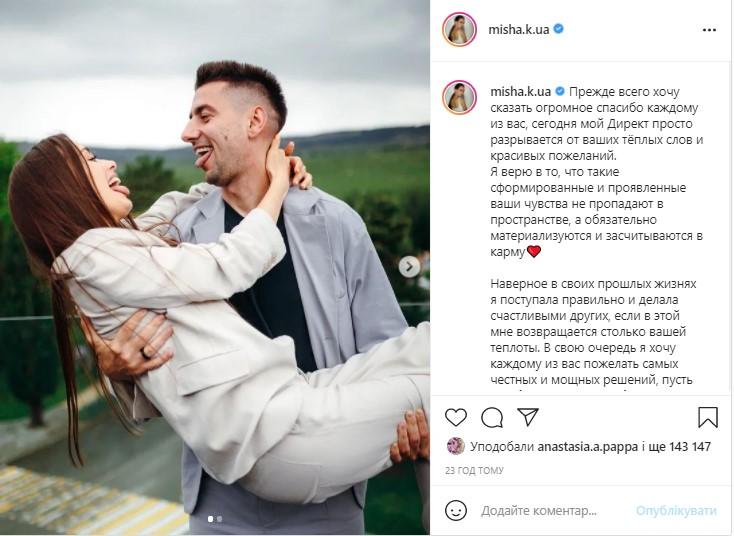The image size is (734, 536).
Task: Select the second carousel dot indicator
Action: click(220, 519)
